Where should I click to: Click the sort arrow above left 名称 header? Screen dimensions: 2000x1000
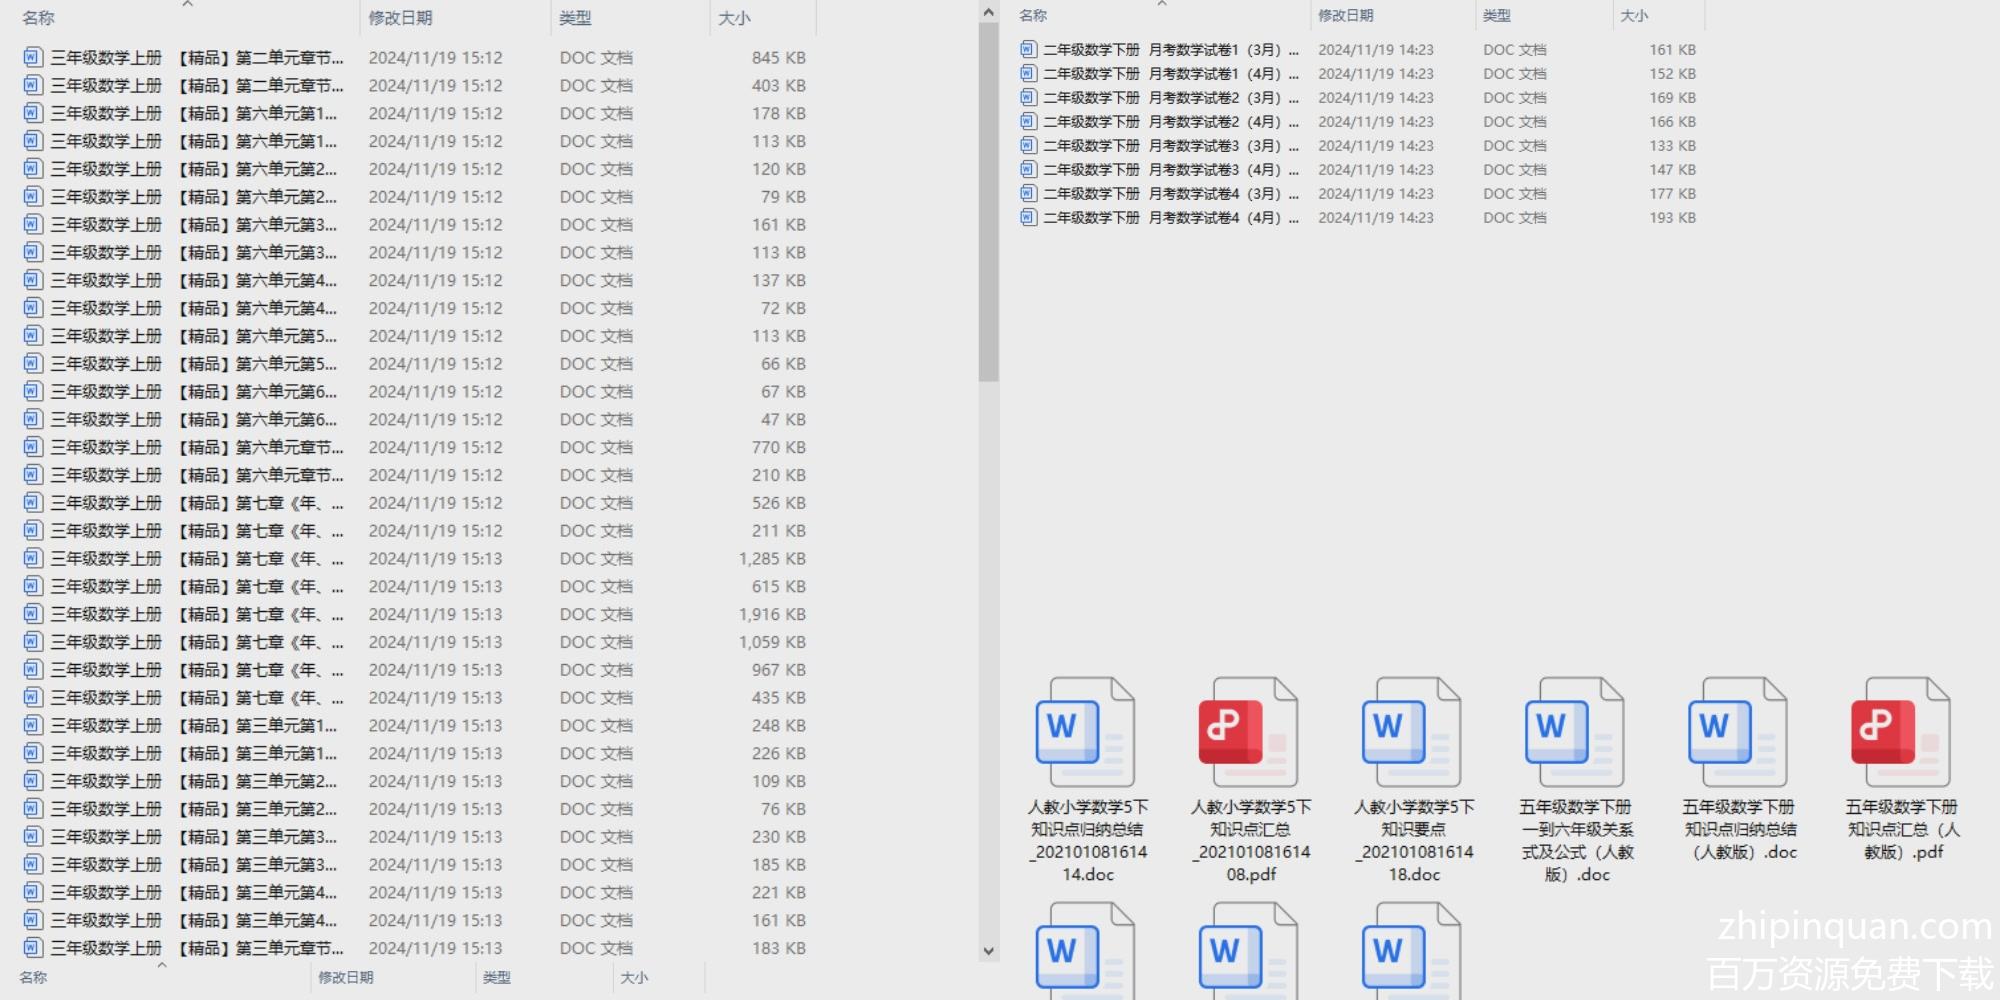187,4
